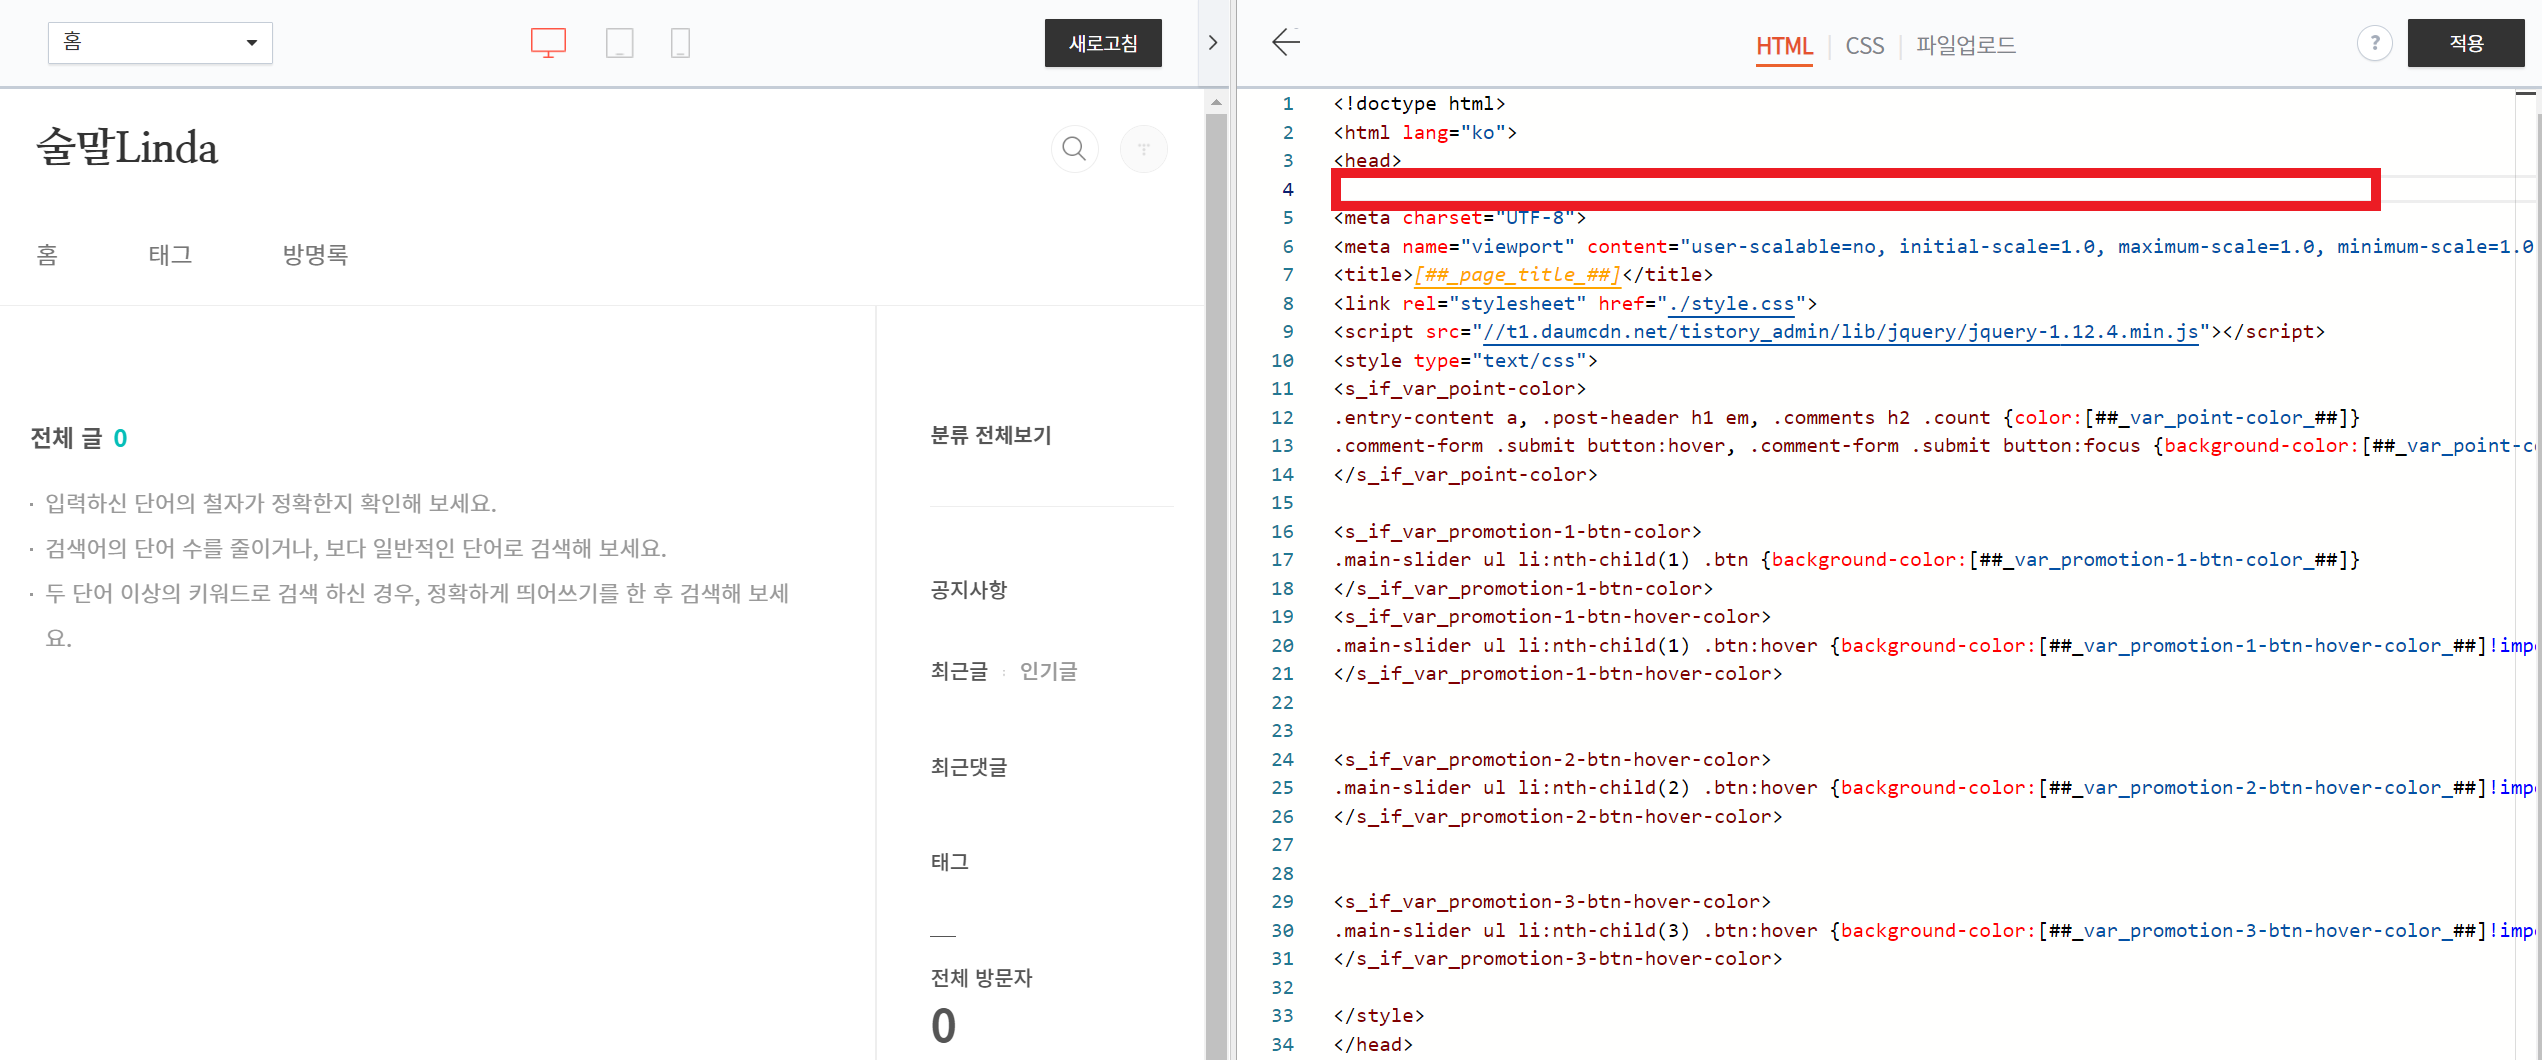Viewport: 2542px width, 1060px height.
Task: Open the help question mark icon
Action: point(2374,43)
